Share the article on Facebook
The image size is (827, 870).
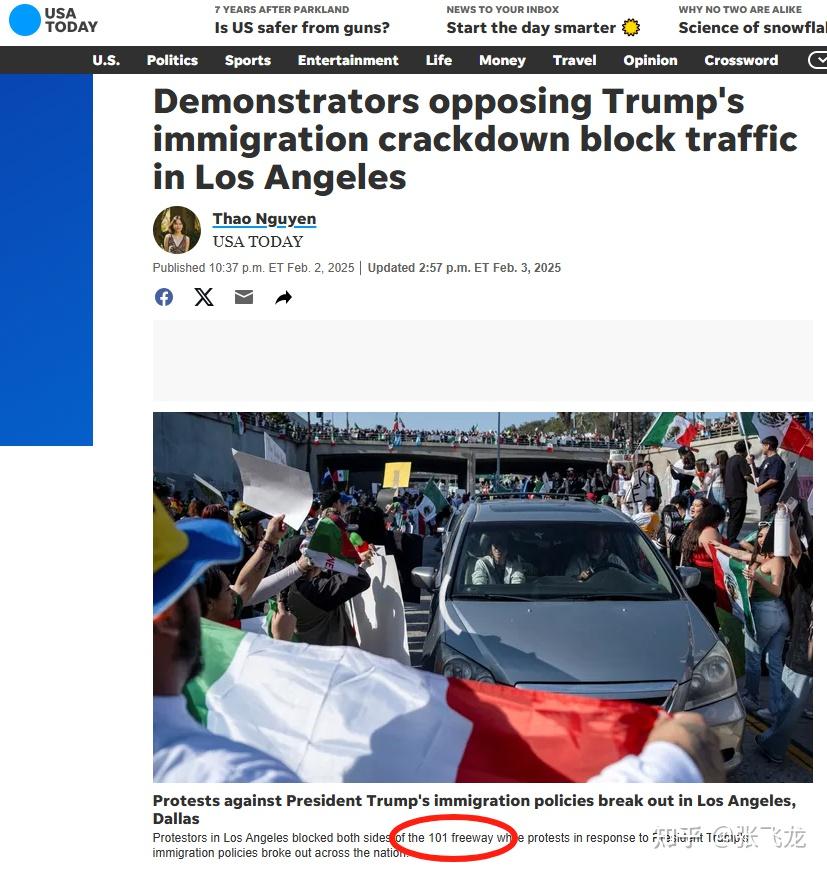(x=164, y=297)
